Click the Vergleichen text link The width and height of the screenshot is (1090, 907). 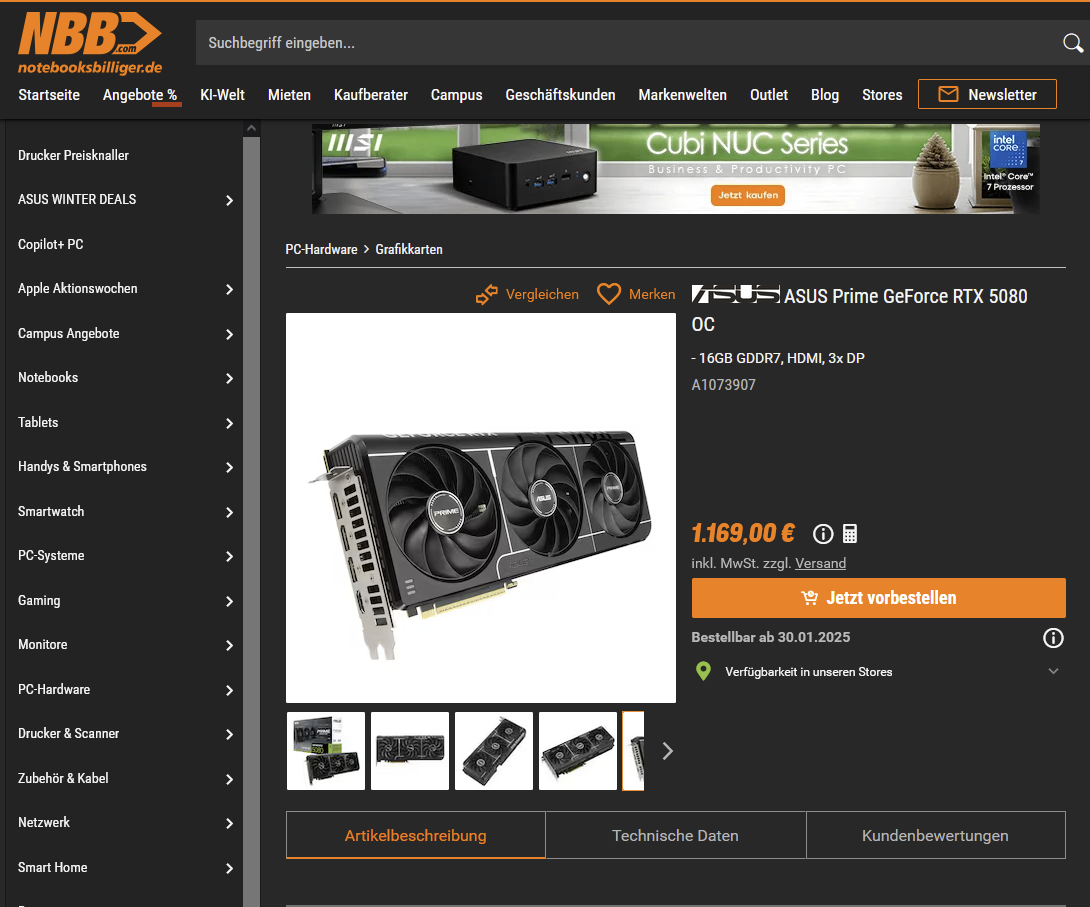tap(542, 295)
